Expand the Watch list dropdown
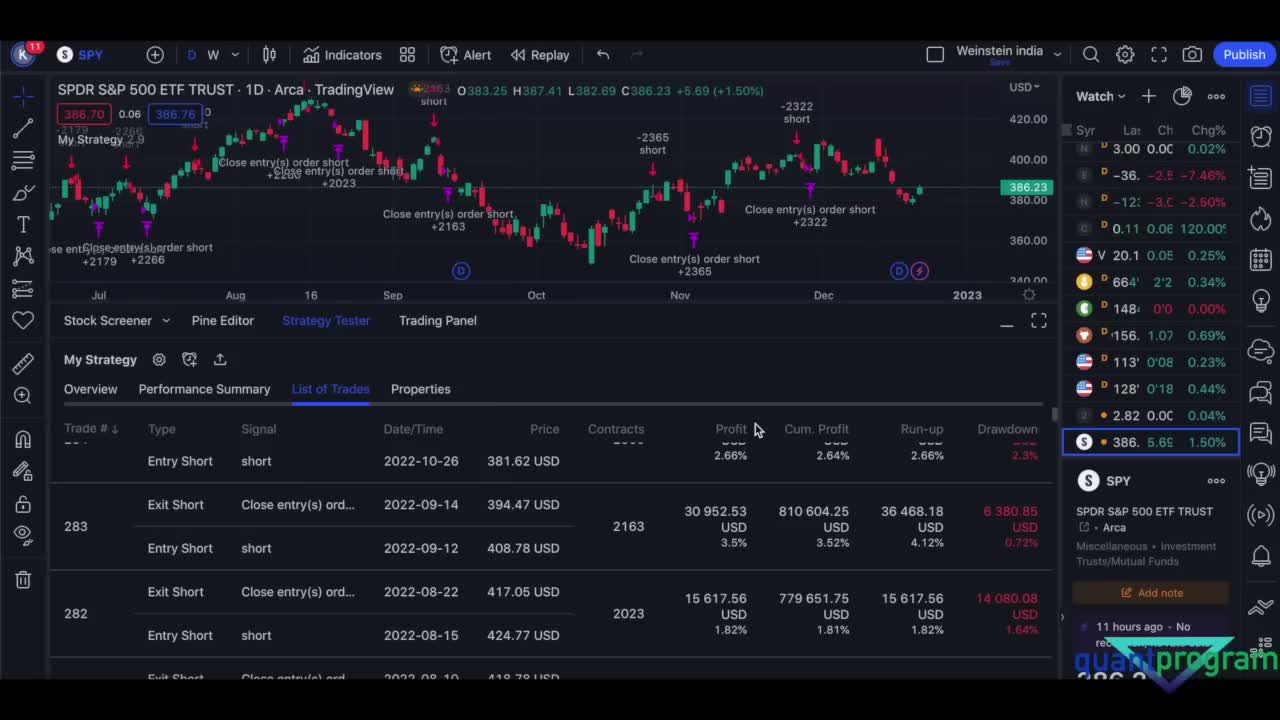The width and height of the screenshot is (1280, 720). [1100, 96]
